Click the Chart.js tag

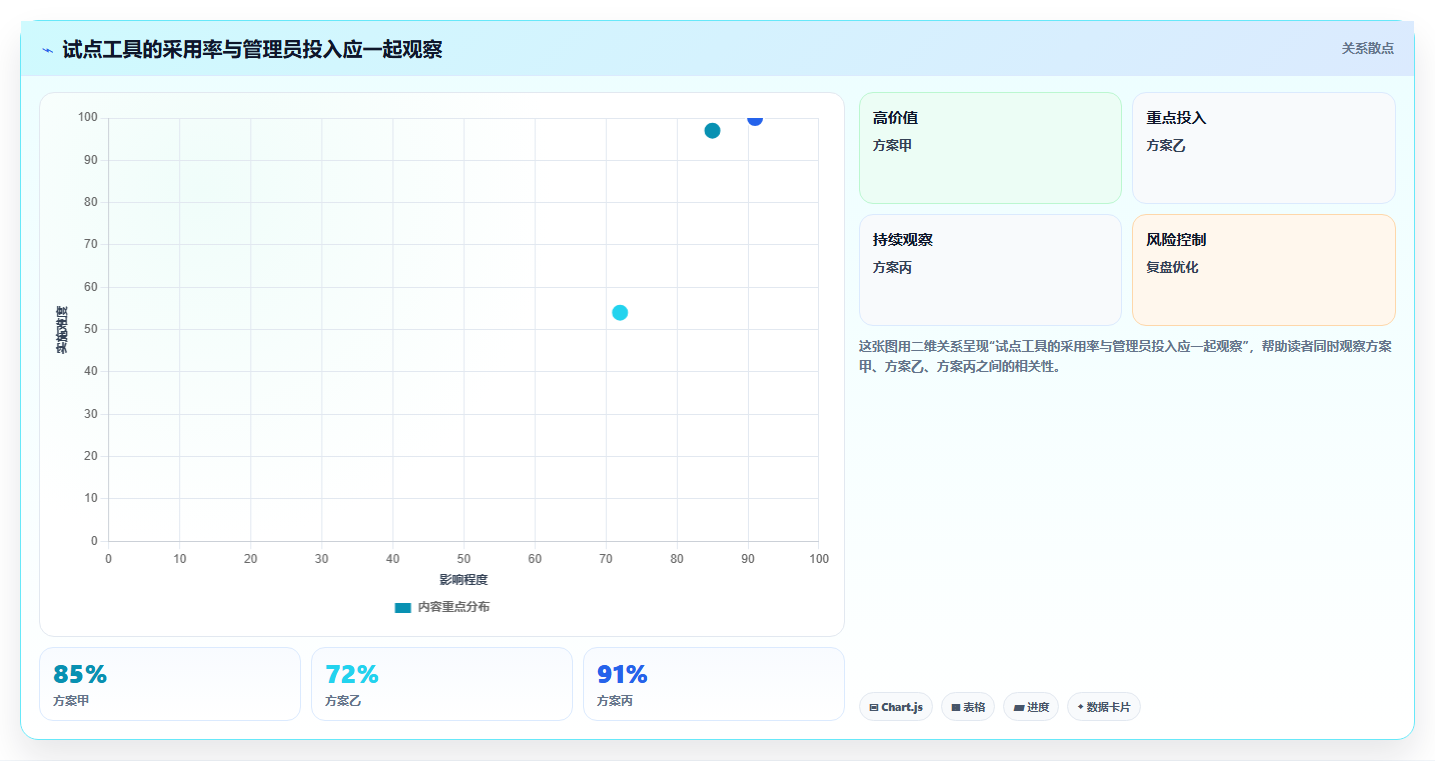896,707
